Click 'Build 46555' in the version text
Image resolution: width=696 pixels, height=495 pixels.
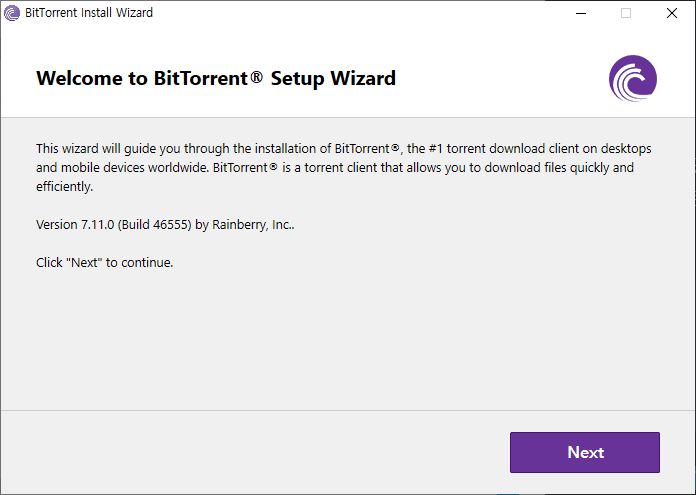point(154,225)
